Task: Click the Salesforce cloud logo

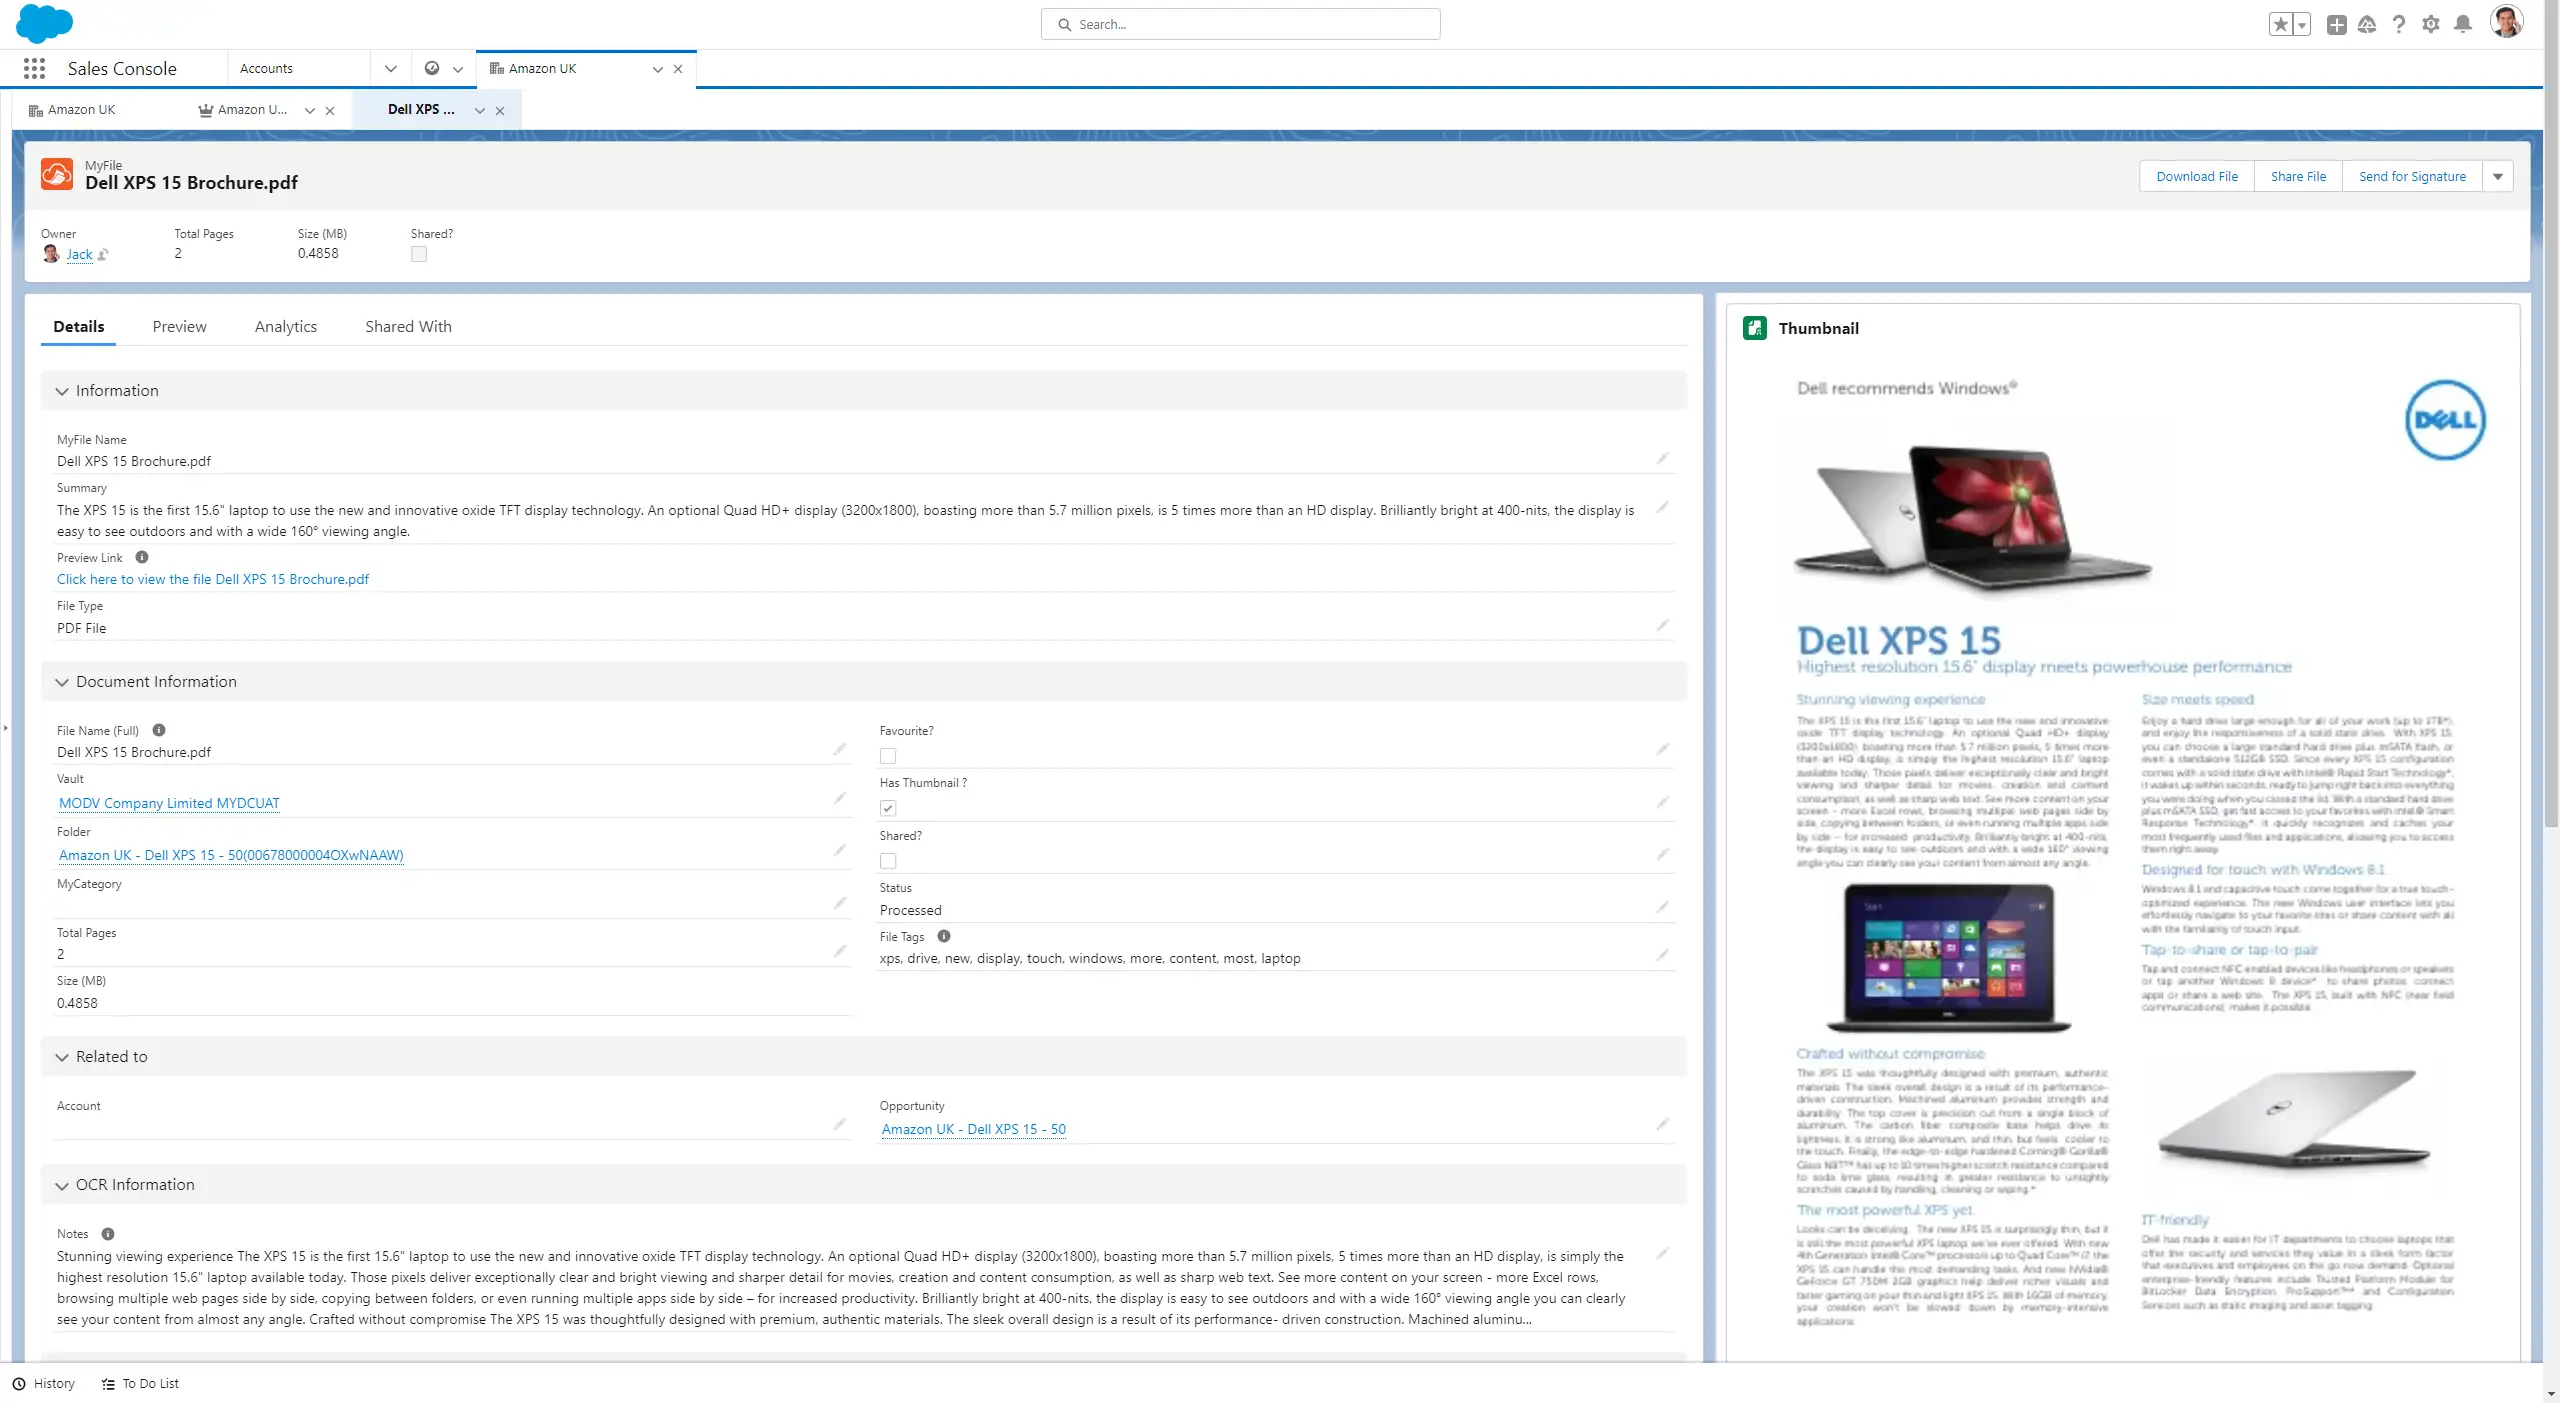Action: tap(44, 22)
